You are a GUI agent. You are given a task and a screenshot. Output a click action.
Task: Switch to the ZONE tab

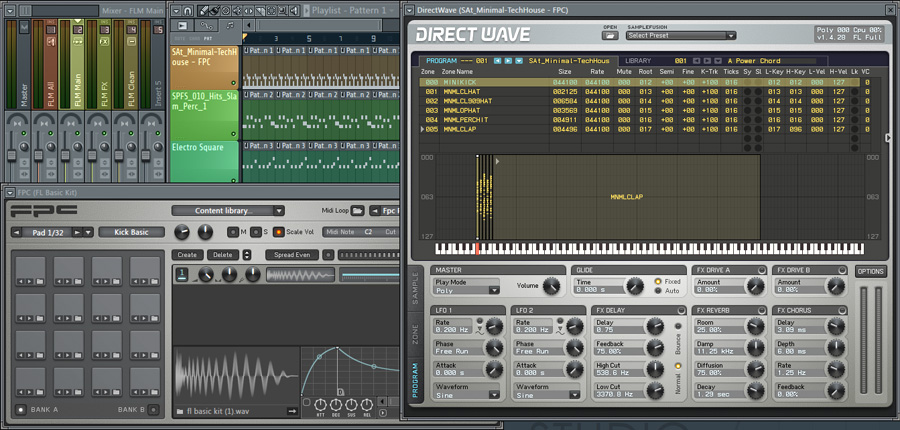(x=416, y=333)
